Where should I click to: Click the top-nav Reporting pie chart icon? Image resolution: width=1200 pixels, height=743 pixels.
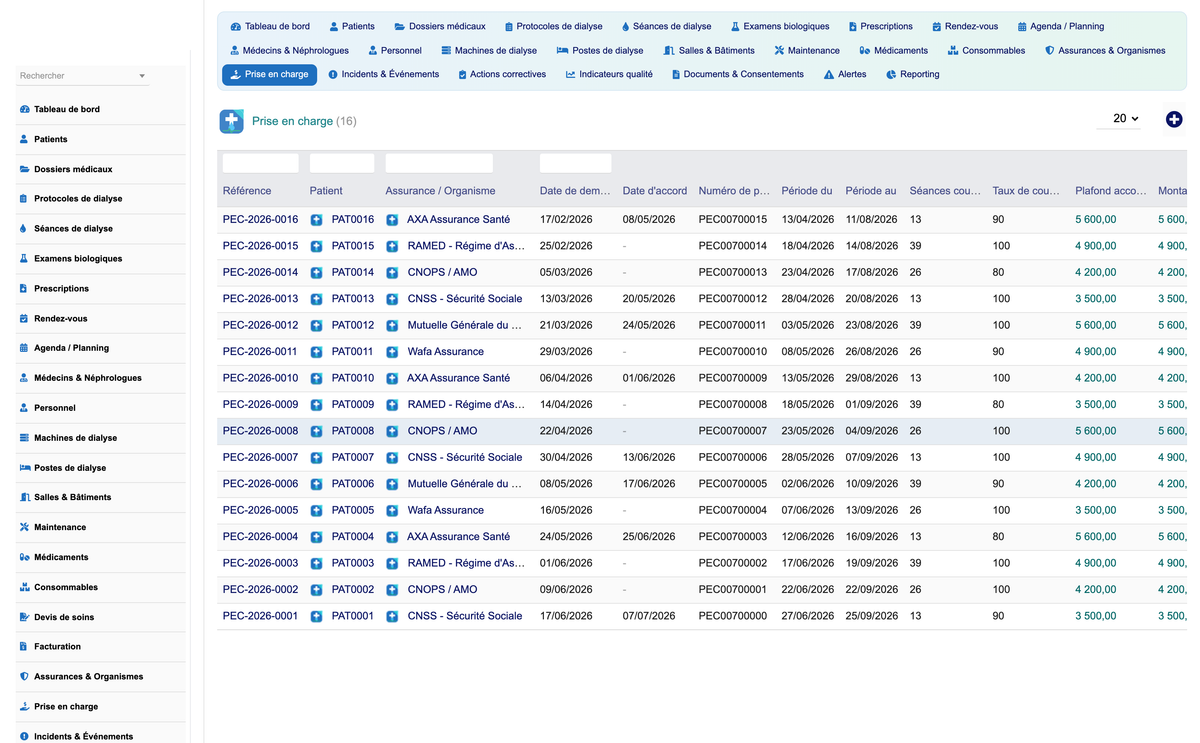[891, 75]
